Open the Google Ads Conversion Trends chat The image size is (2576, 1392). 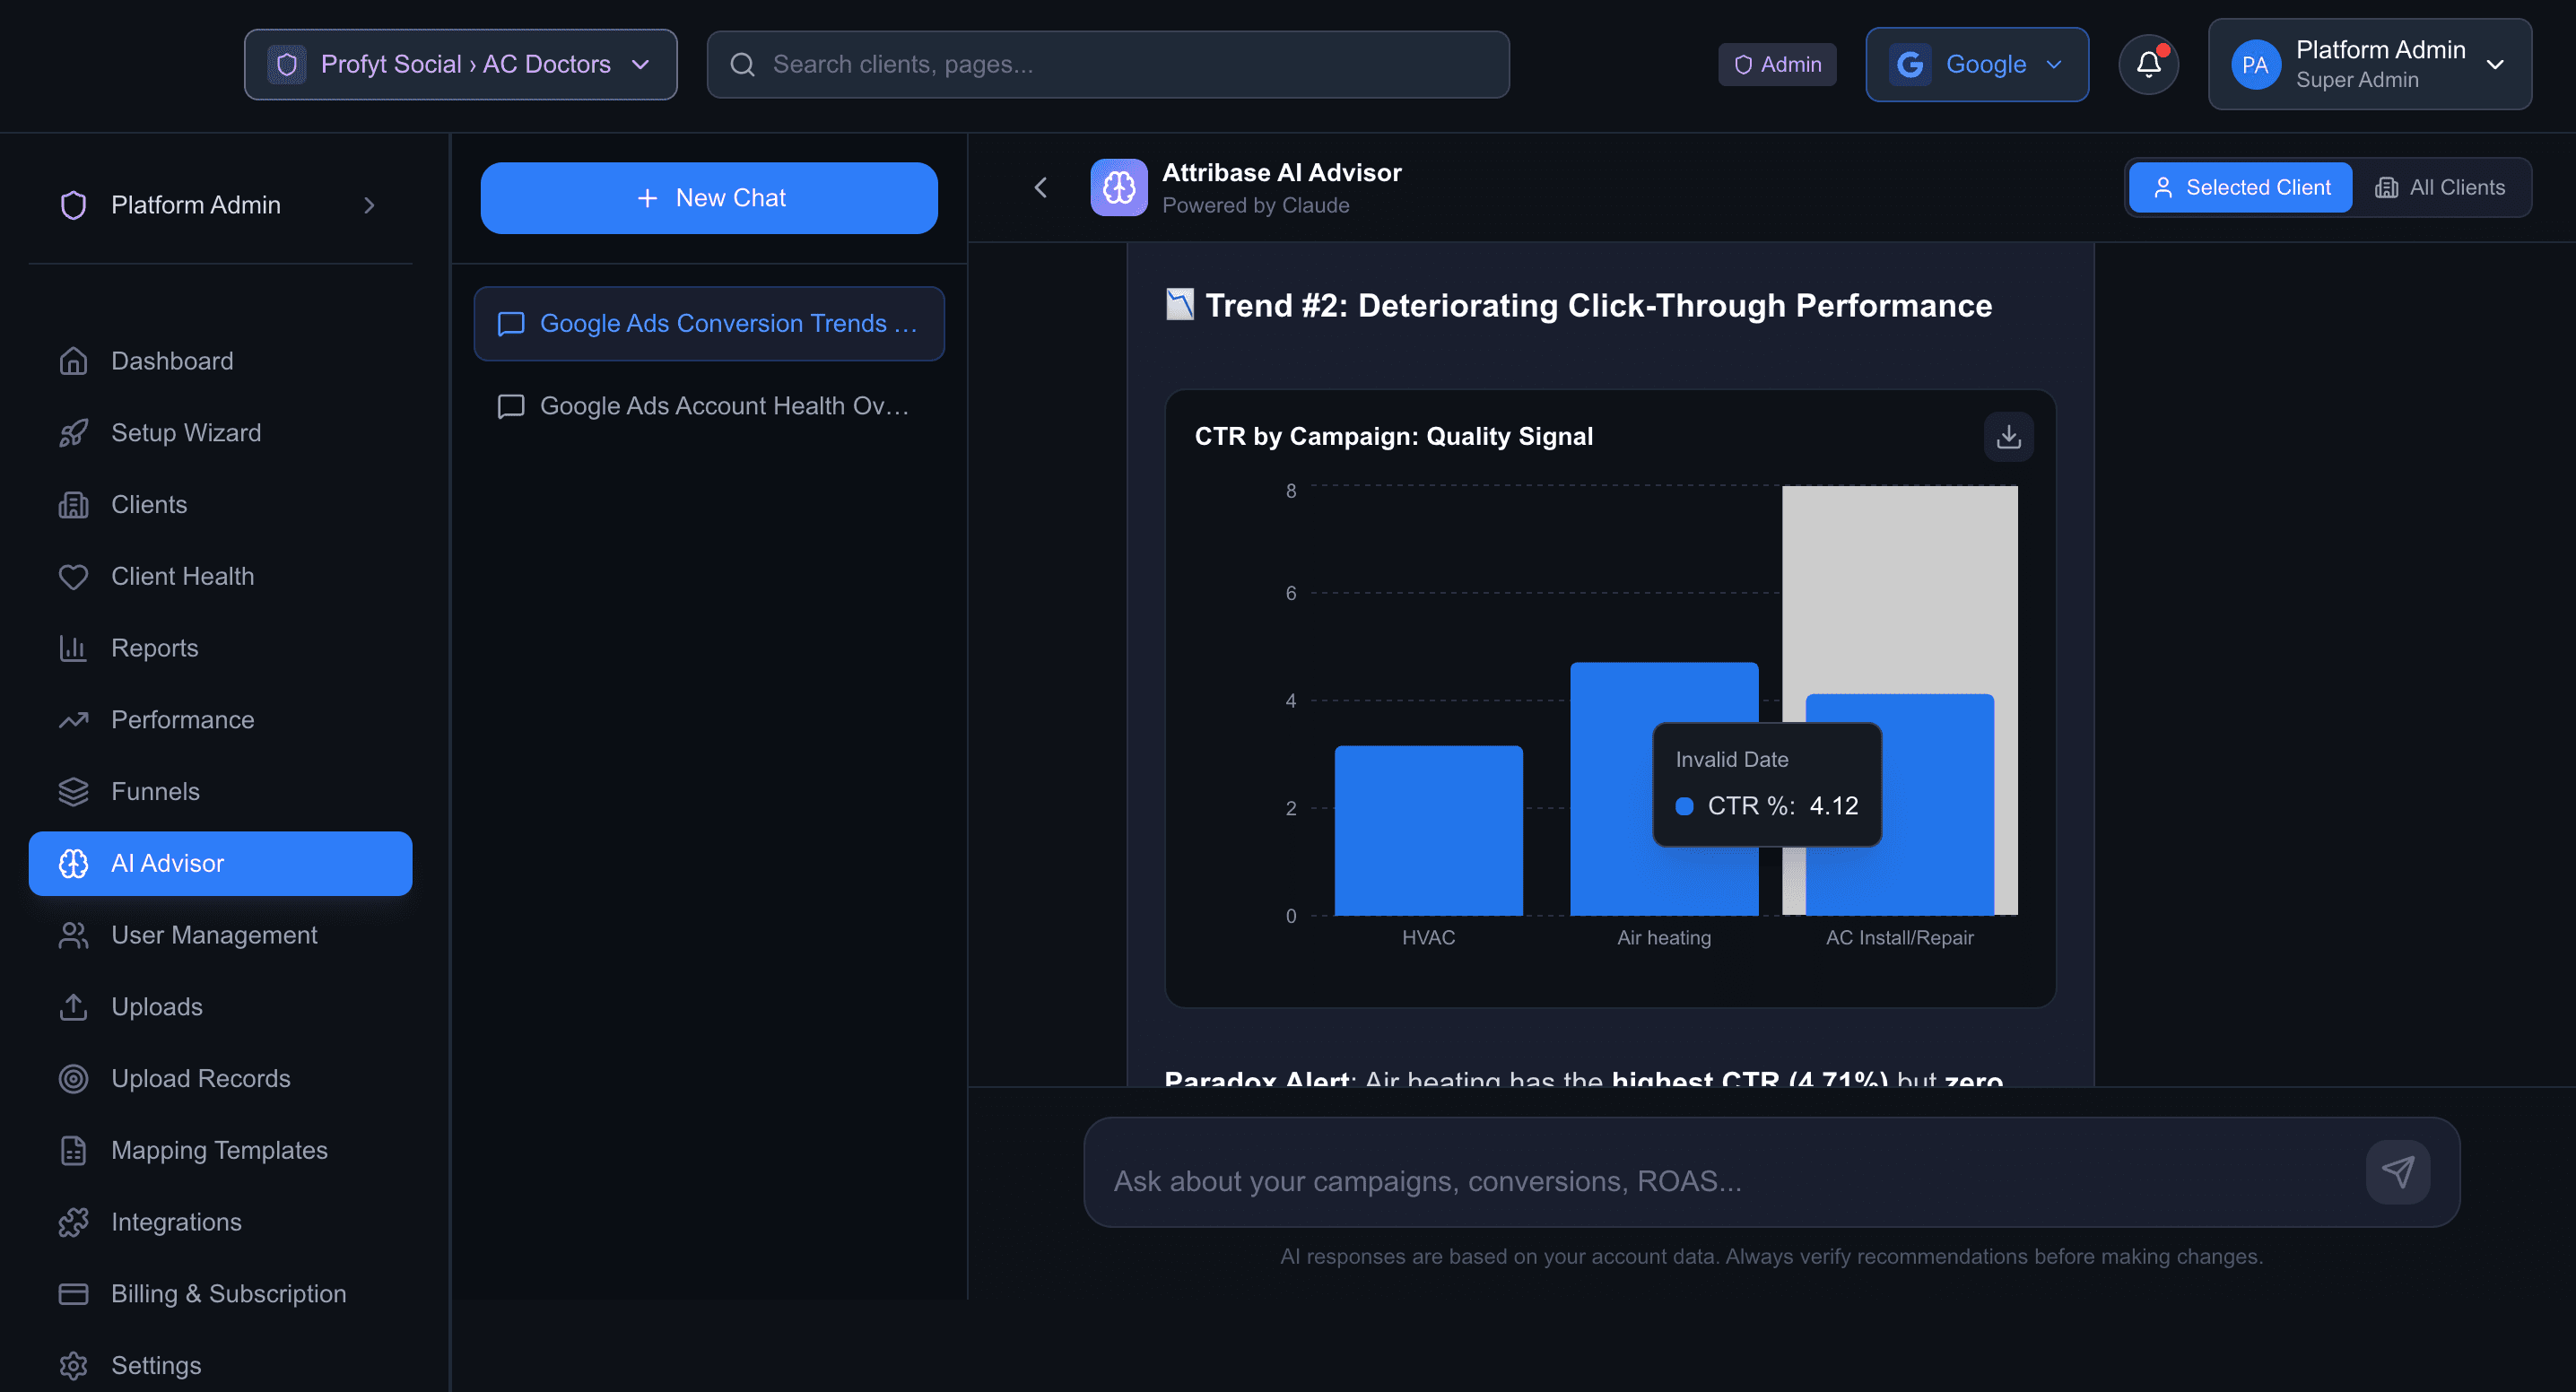pyautogui.click(x=708, y=324)
